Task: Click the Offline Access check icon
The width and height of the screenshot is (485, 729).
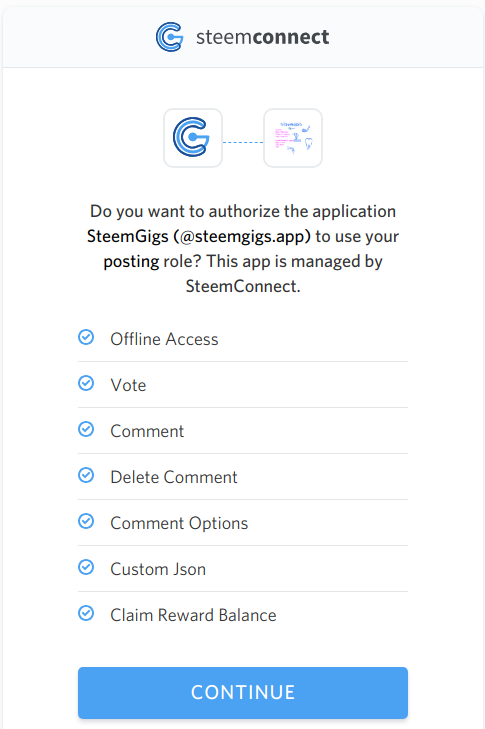Action: (86, 337)
